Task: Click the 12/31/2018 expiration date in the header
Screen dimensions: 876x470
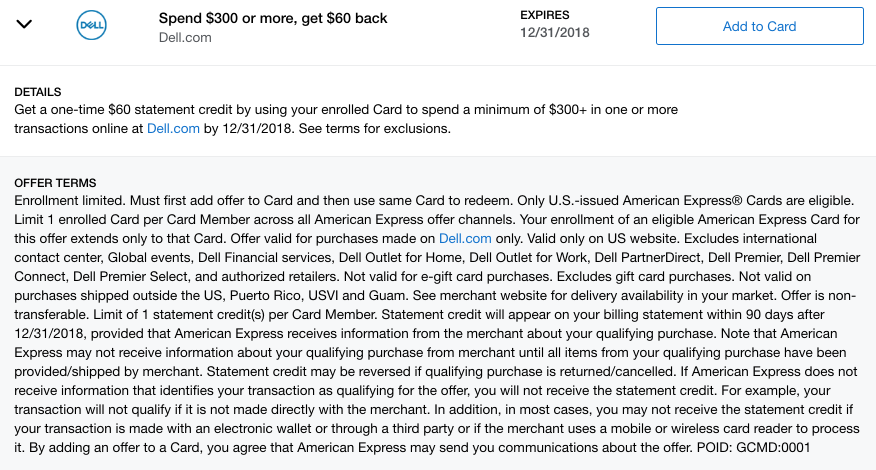Action: [x=555, y=33]
